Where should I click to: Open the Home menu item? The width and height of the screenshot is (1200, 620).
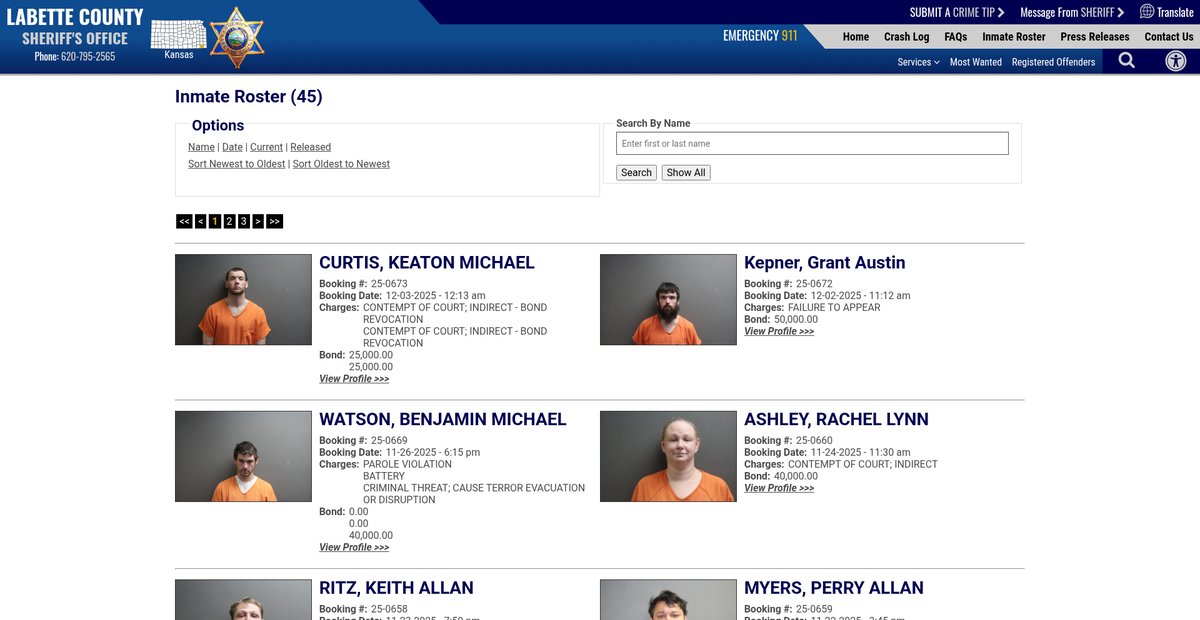tap(856, 37)
